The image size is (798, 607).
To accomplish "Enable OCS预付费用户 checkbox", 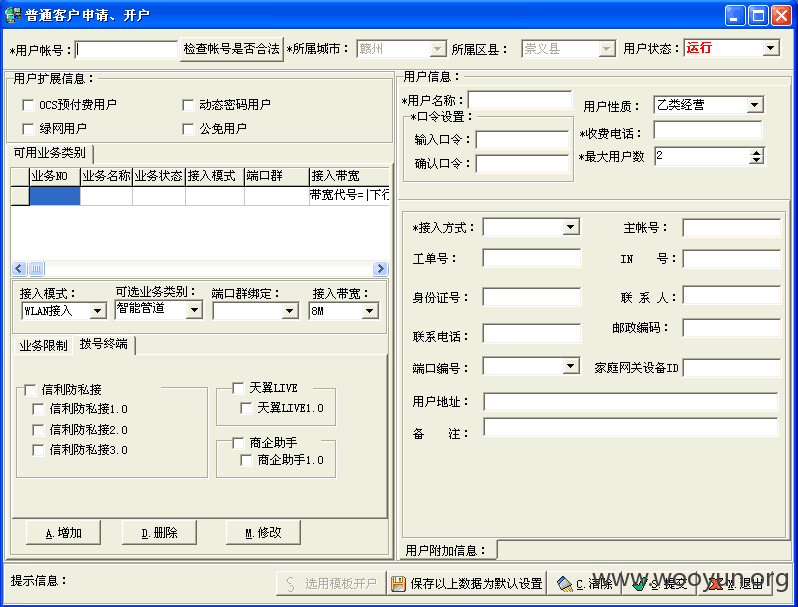I will (x=28, y=105).
